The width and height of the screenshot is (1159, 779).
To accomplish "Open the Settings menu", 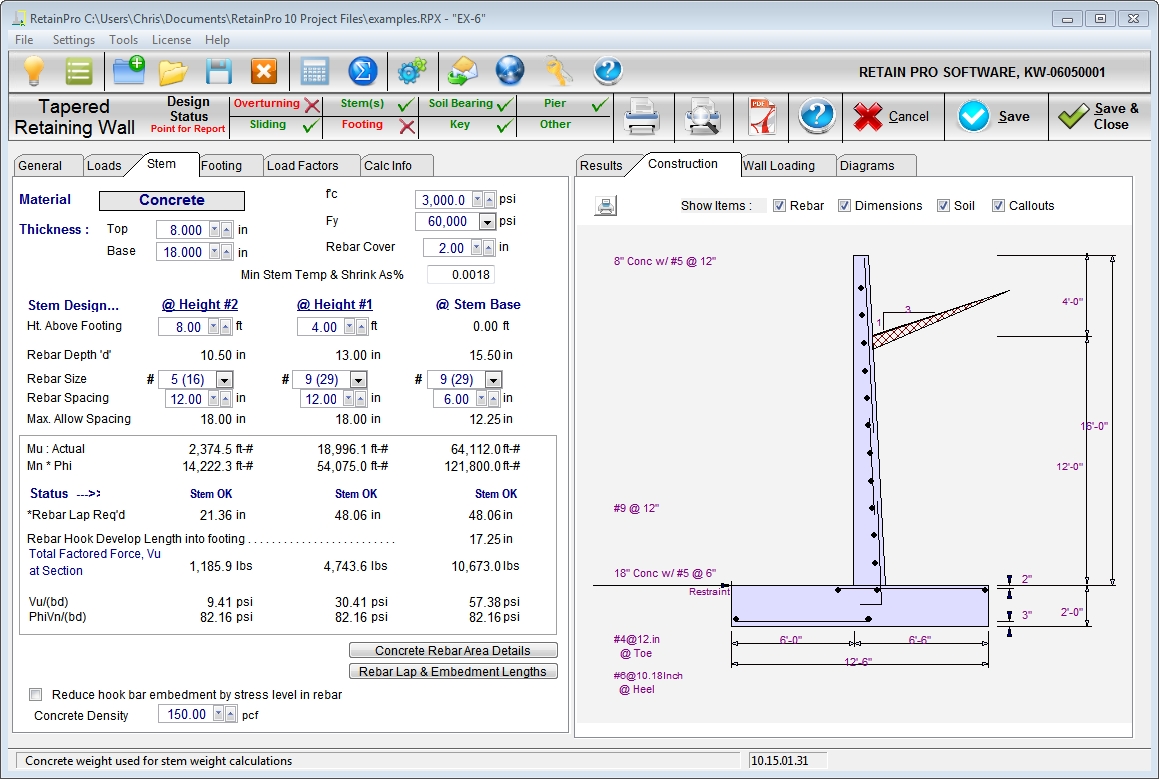I will tap(74, 40).
